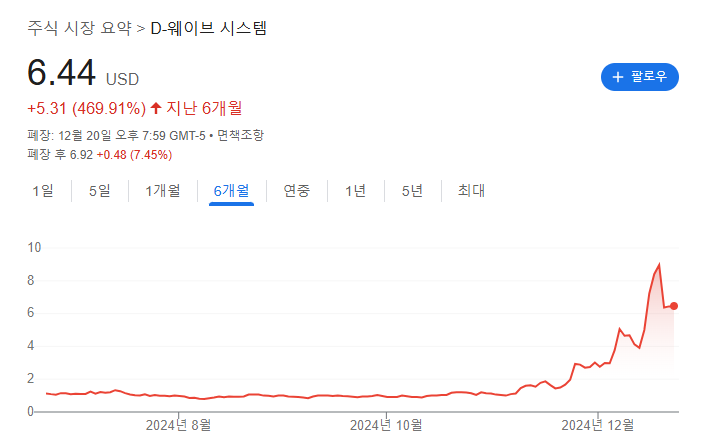Click the 폐장 후 6.92 after-hours value
The height and width of the screenshot is (439, 716).
[60, 154]
